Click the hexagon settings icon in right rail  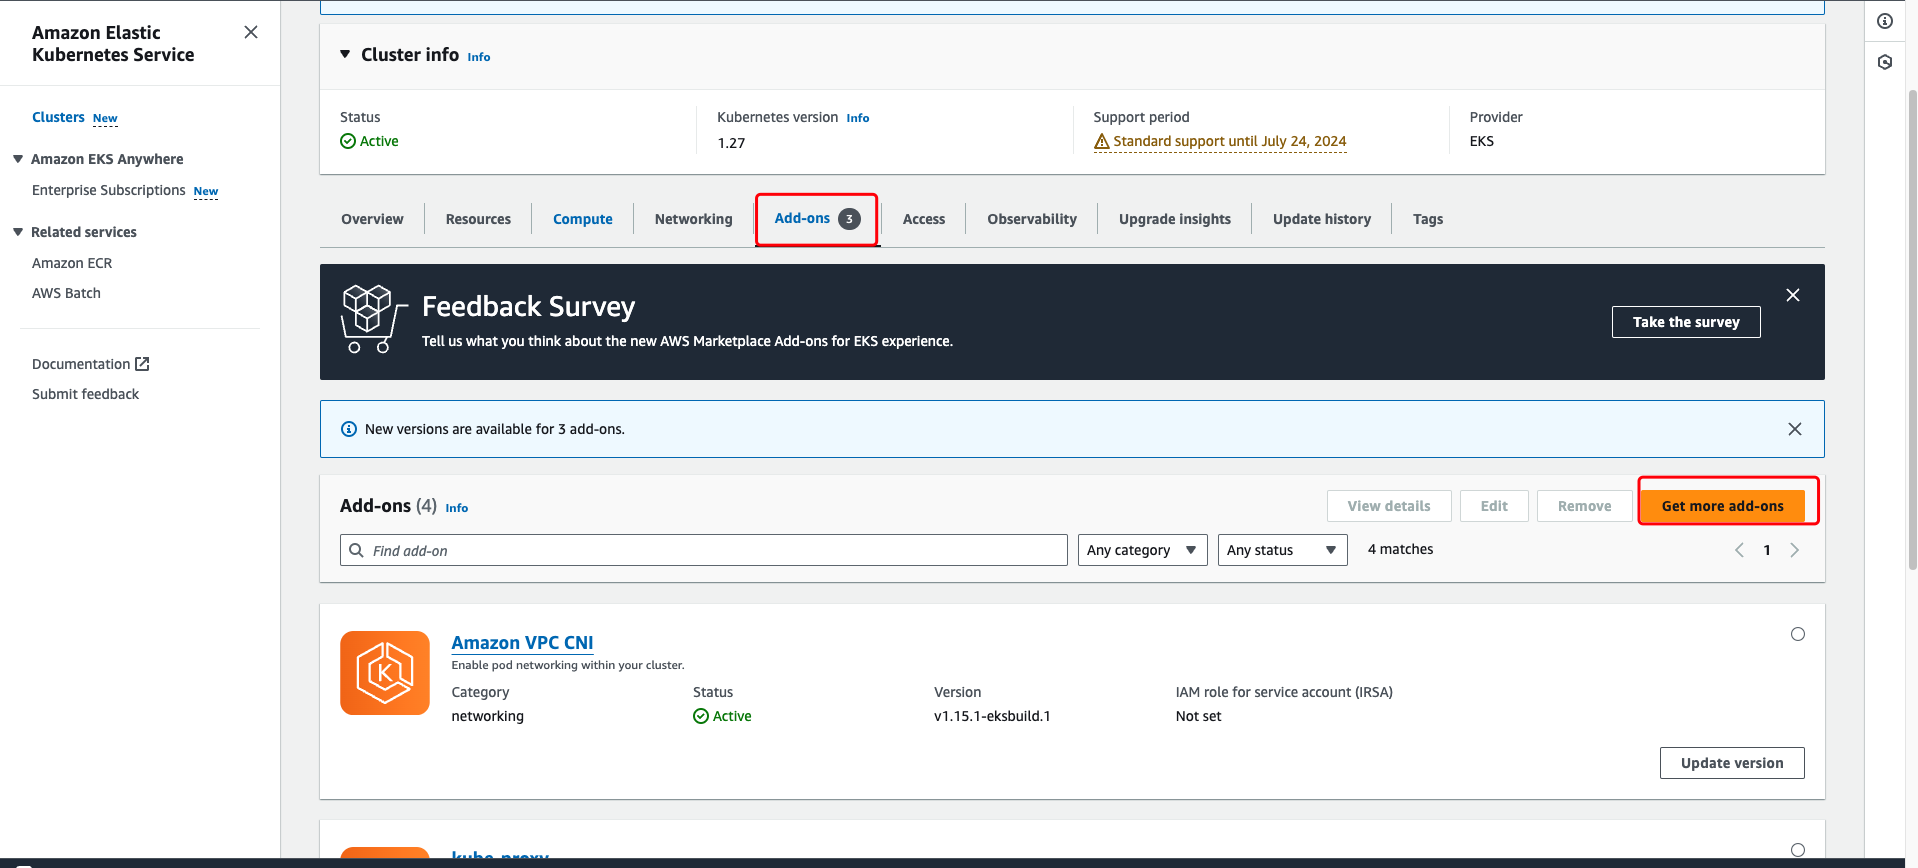(x=1884, y=62)
